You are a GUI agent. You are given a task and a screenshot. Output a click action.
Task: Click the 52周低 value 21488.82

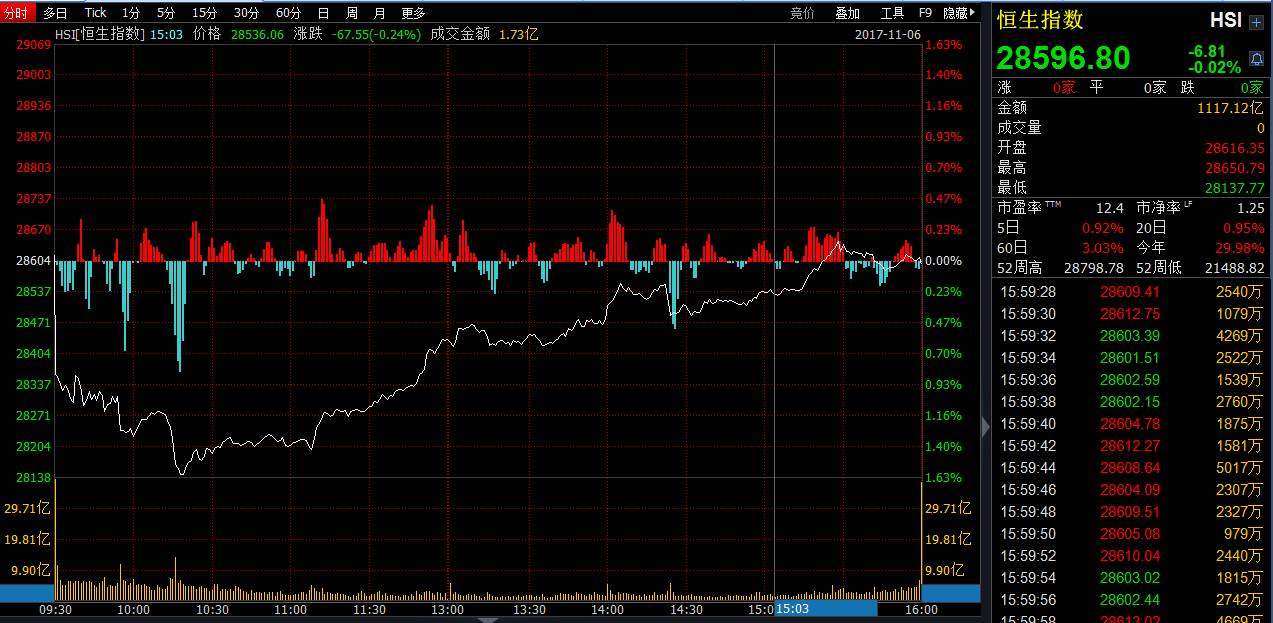click(1234, 267)
